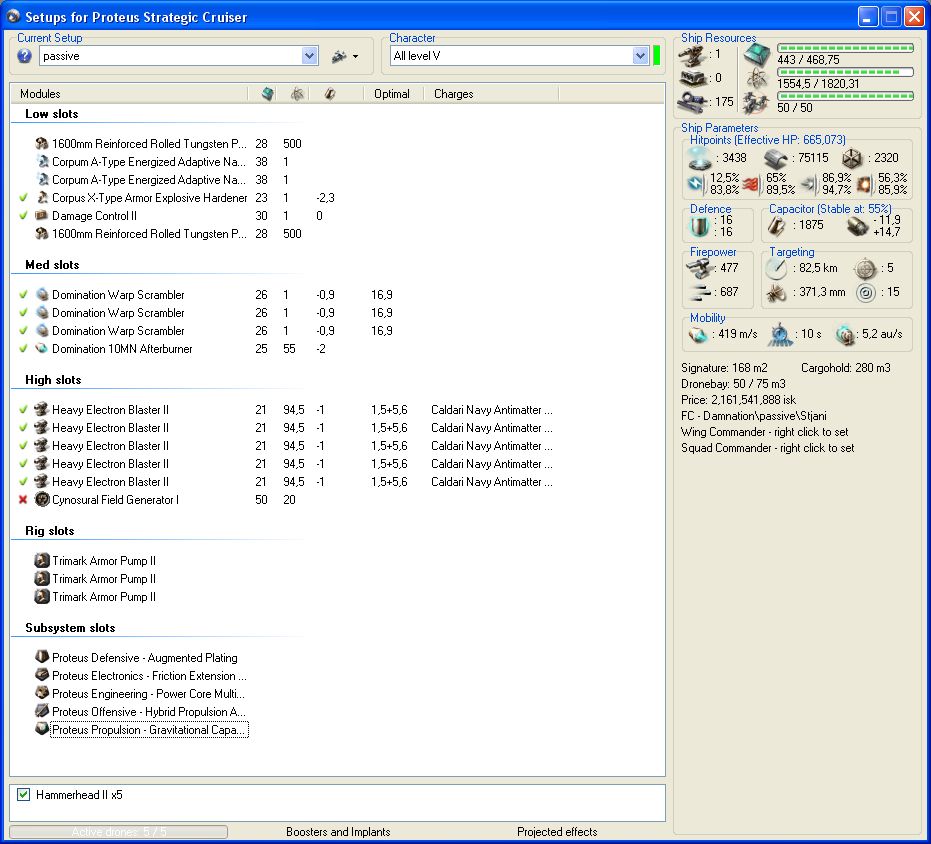Click the armor hitpoints icon
The width and height of the screenshot is (931, 844).
click(775, 158)
